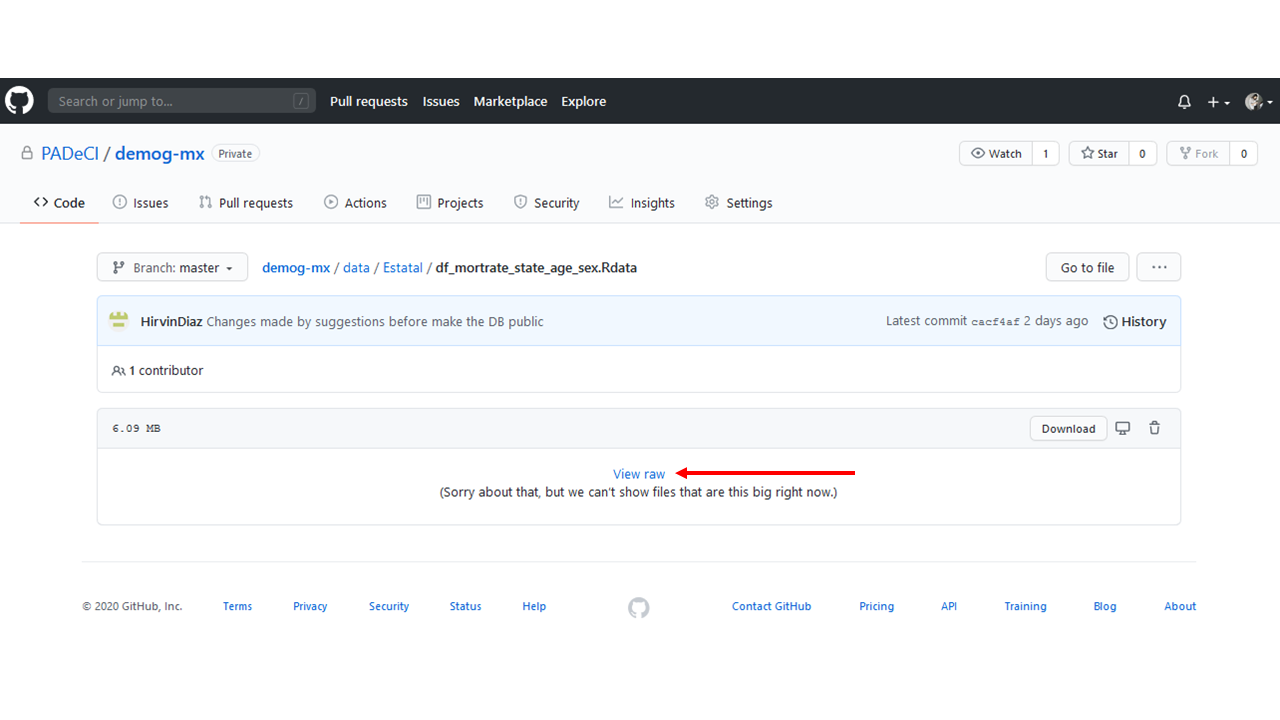Delete this file trash icon
The image size is (1280, 720).
tap(1155, 428)
